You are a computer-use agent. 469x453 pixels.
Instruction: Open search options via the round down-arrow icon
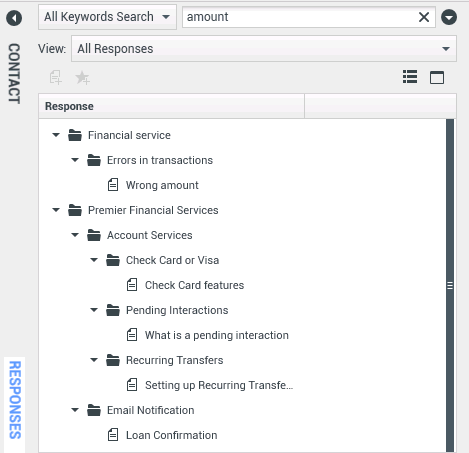pyautogui.click(x=449, y=17)
